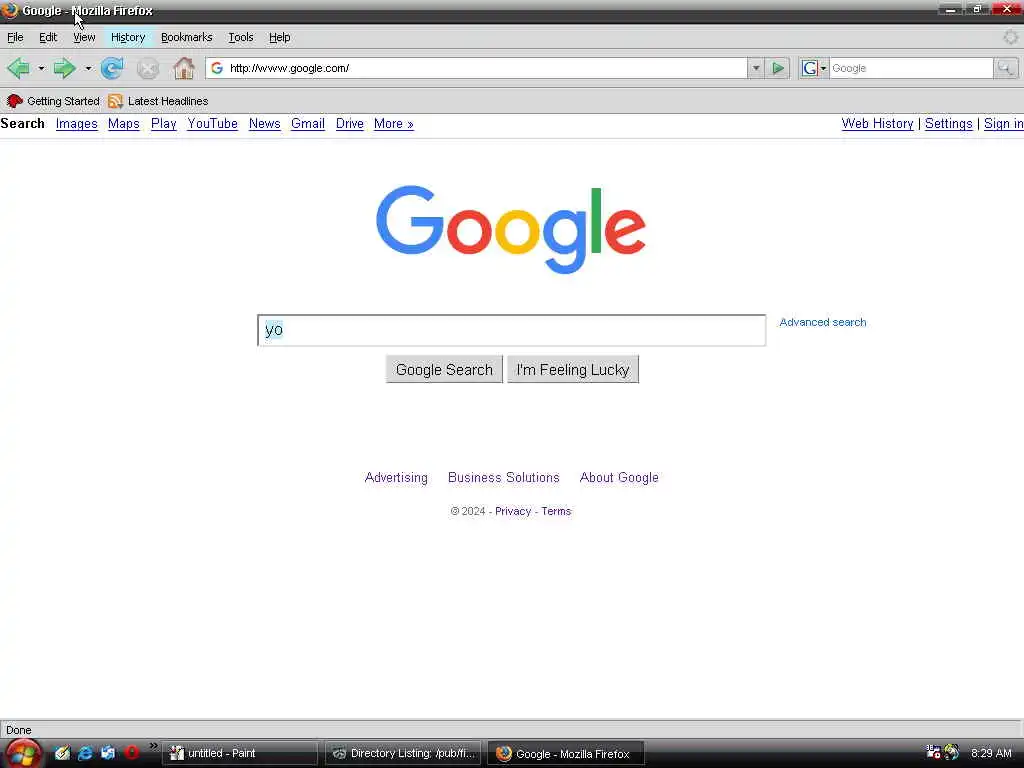Expand the address bar URL history dropdown
1024x768 pixels.
(x=756, y=68)
